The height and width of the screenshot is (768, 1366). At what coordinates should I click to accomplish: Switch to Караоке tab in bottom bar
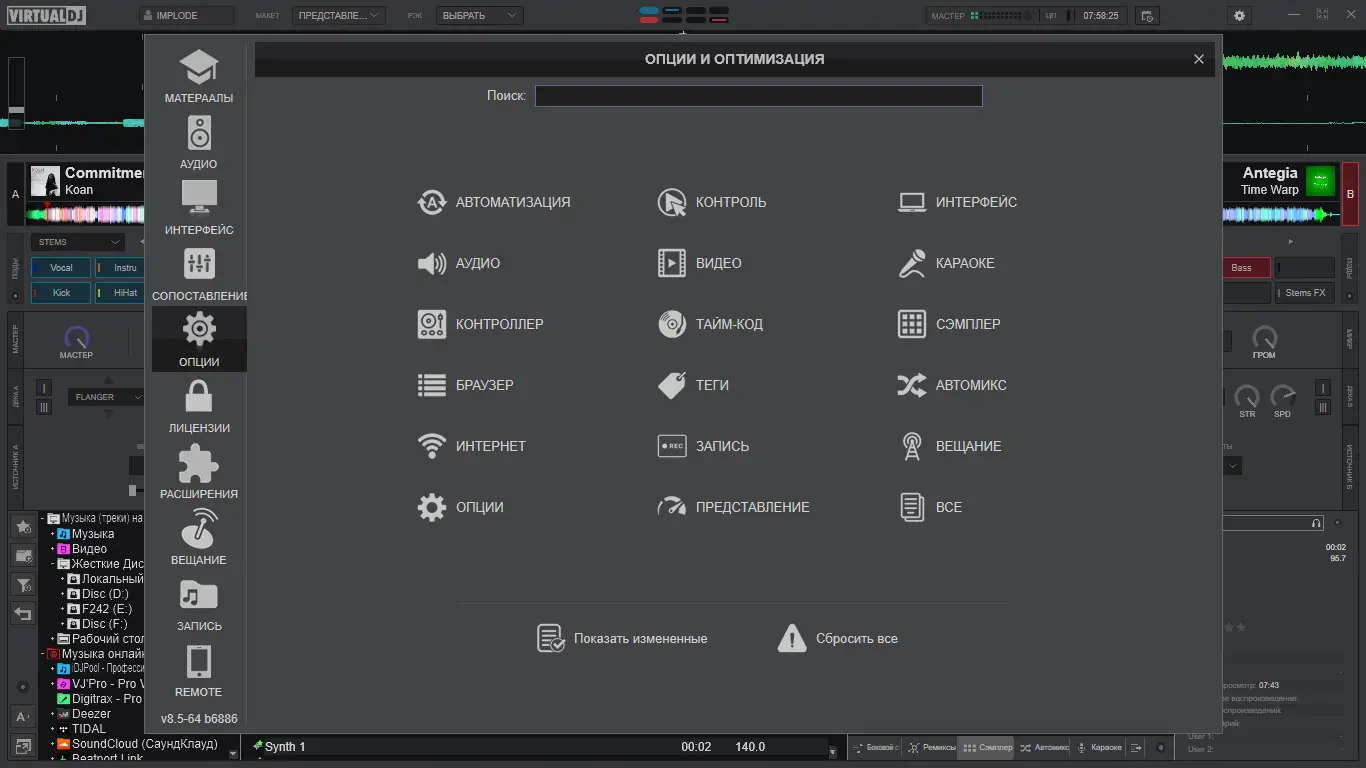coord(1099,747)
